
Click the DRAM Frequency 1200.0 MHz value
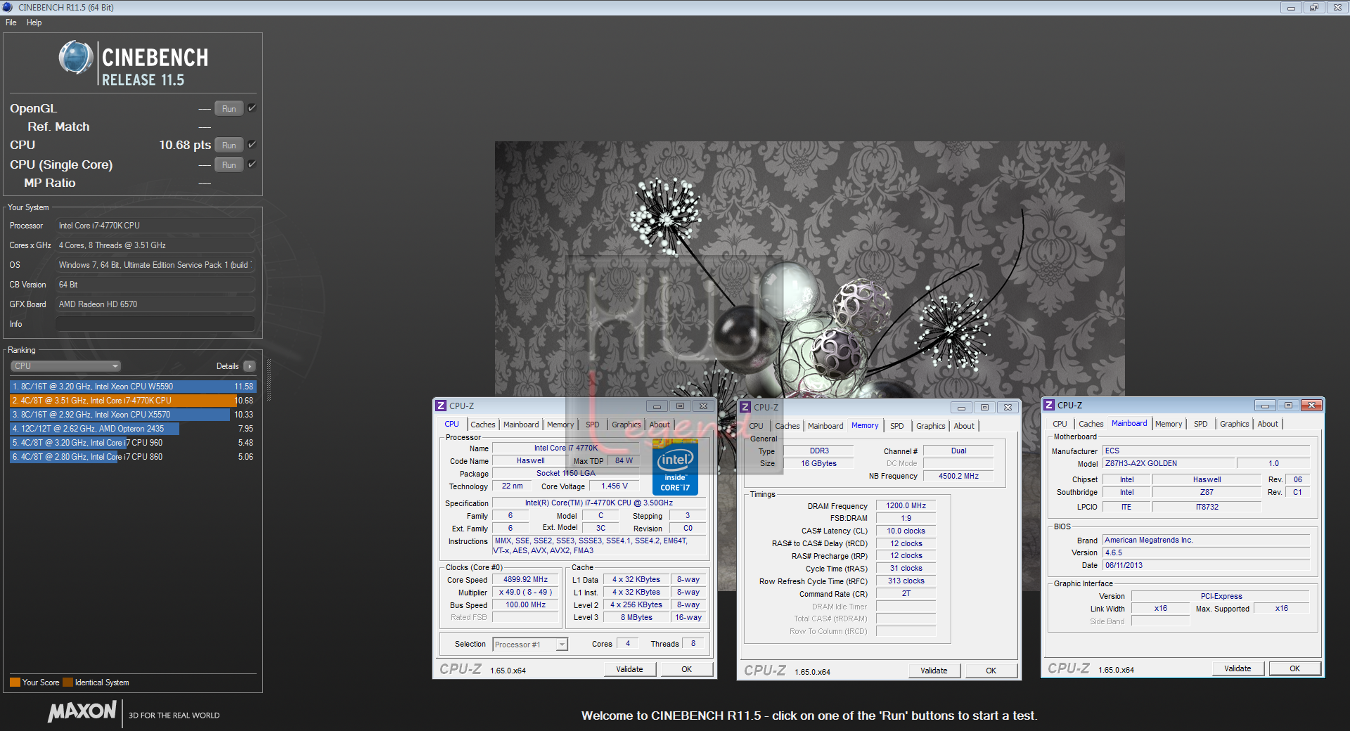(x=906, y=506)
